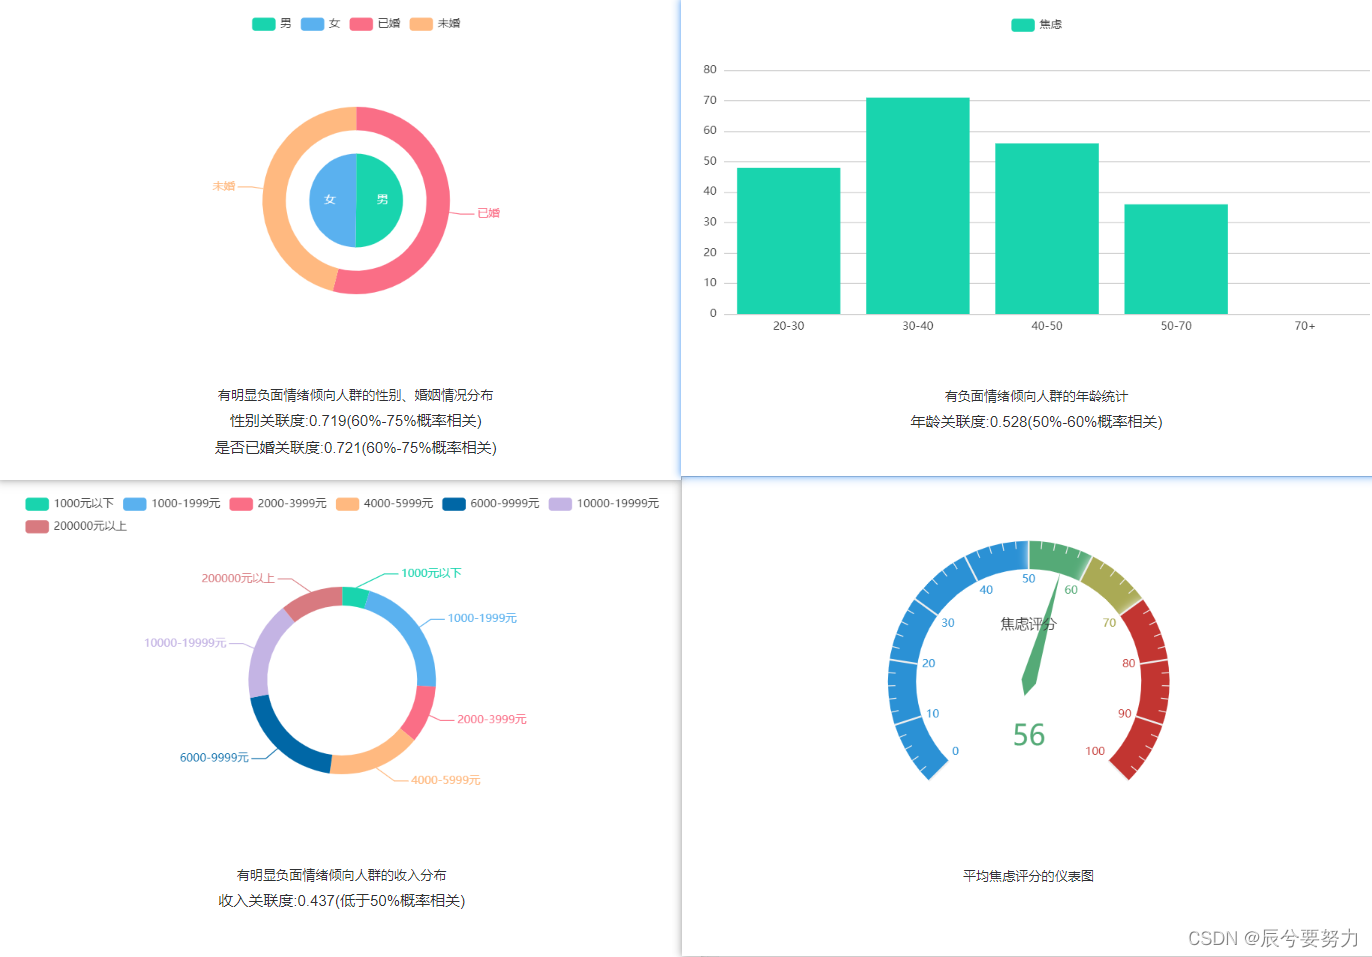Click the 平均焦虑评分的仪表图 caption
Viewport: 1372px width, 957px height.
point(1028,876)
